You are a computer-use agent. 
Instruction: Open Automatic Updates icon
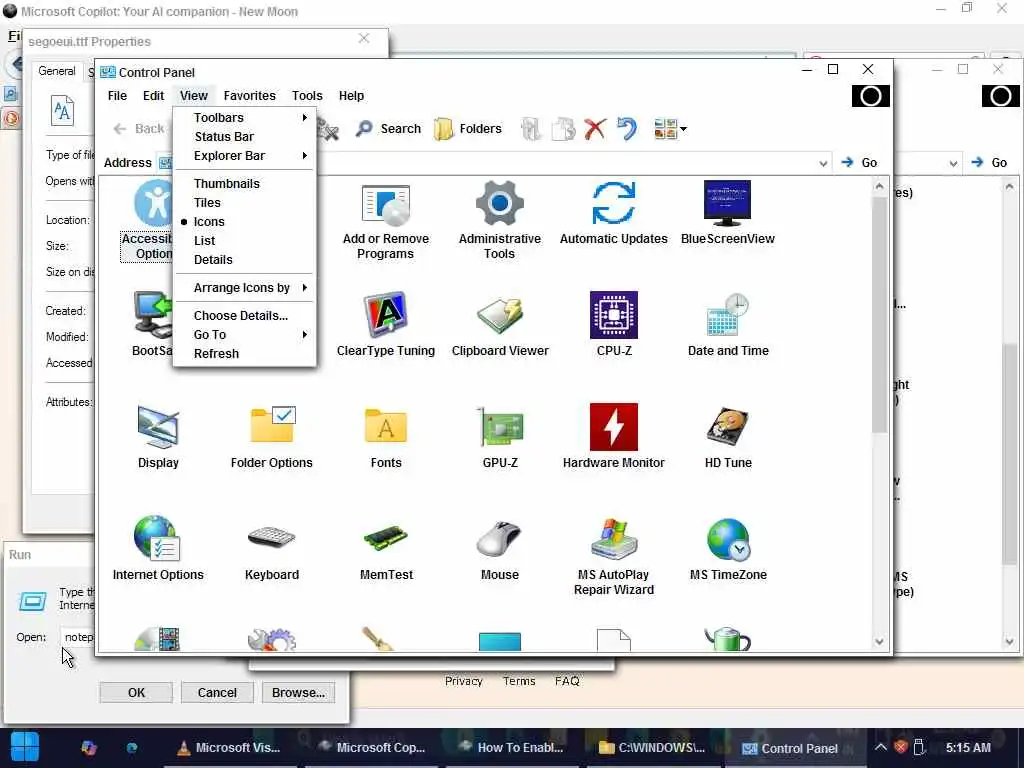click(x=613, y=214)
